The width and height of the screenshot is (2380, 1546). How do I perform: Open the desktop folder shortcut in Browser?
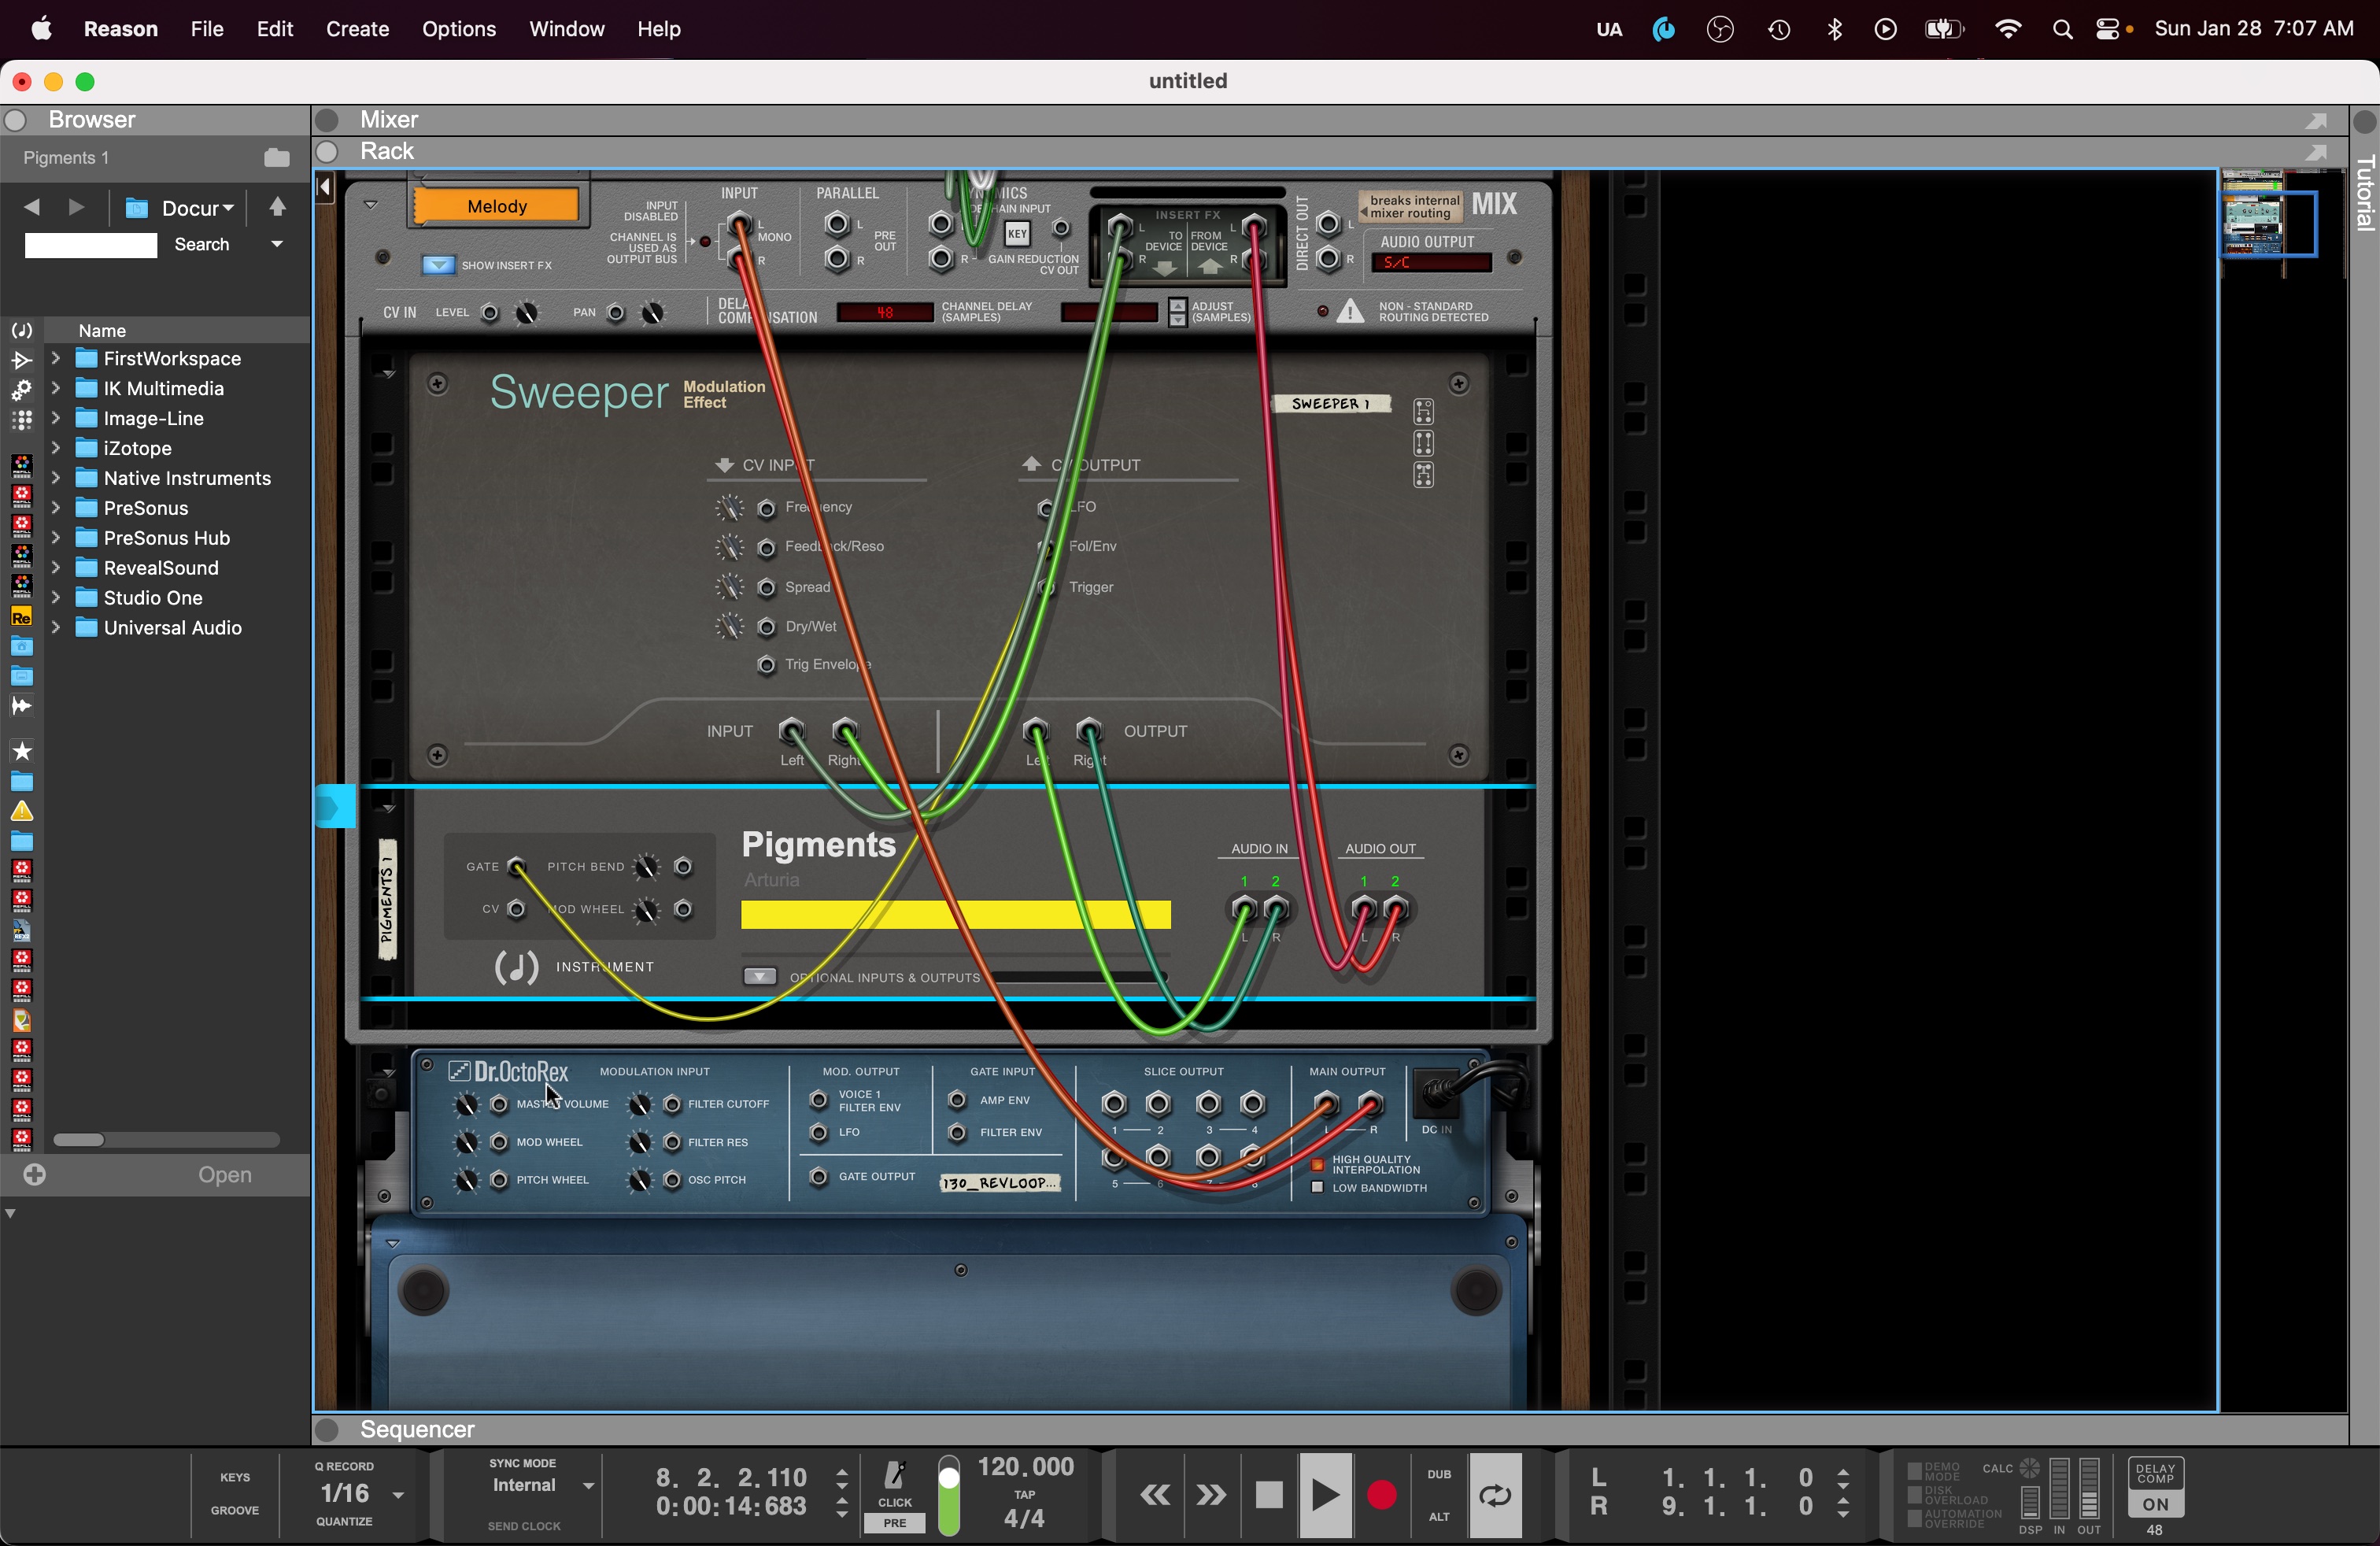(x=21, y=677)
